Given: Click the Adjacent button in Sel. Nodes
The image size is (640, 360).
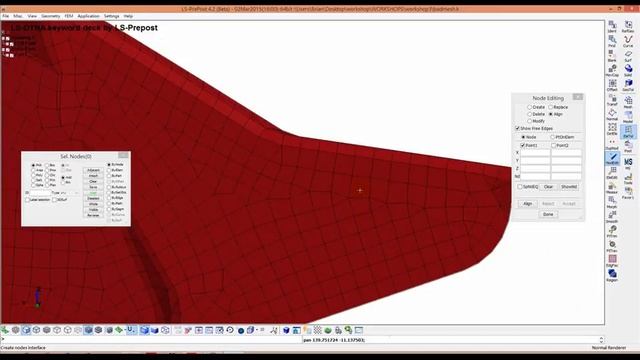Looking at the screenshot, I should [x=93, y=170].
